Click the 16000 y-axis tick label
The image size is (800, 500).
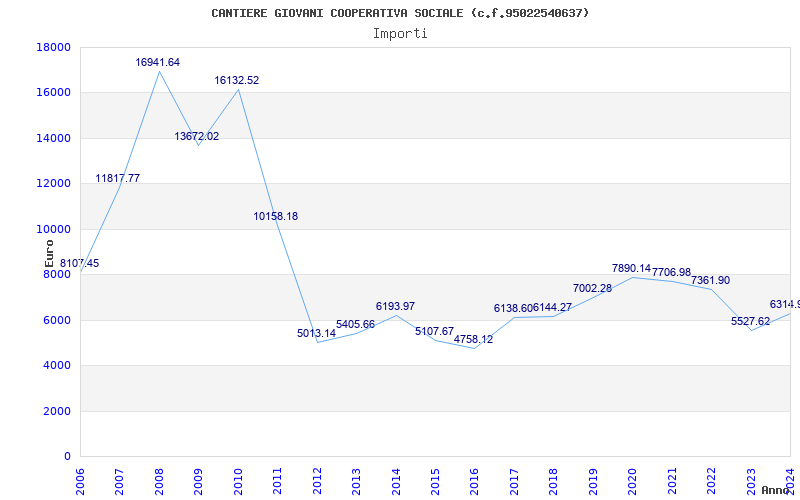(x=54, y=93)
